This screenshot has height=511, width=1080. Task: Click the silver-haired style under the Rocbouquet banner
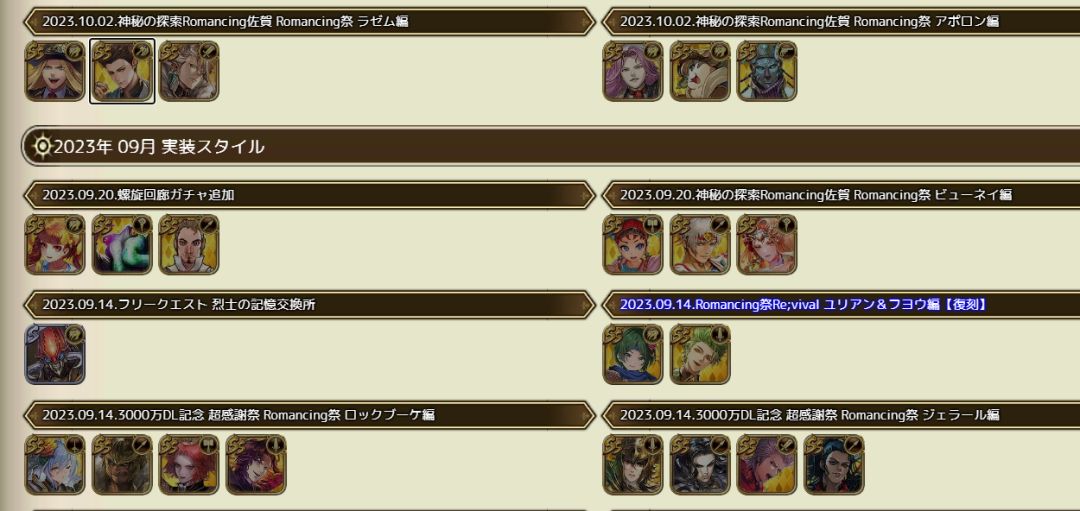click(x=55, y=464)
